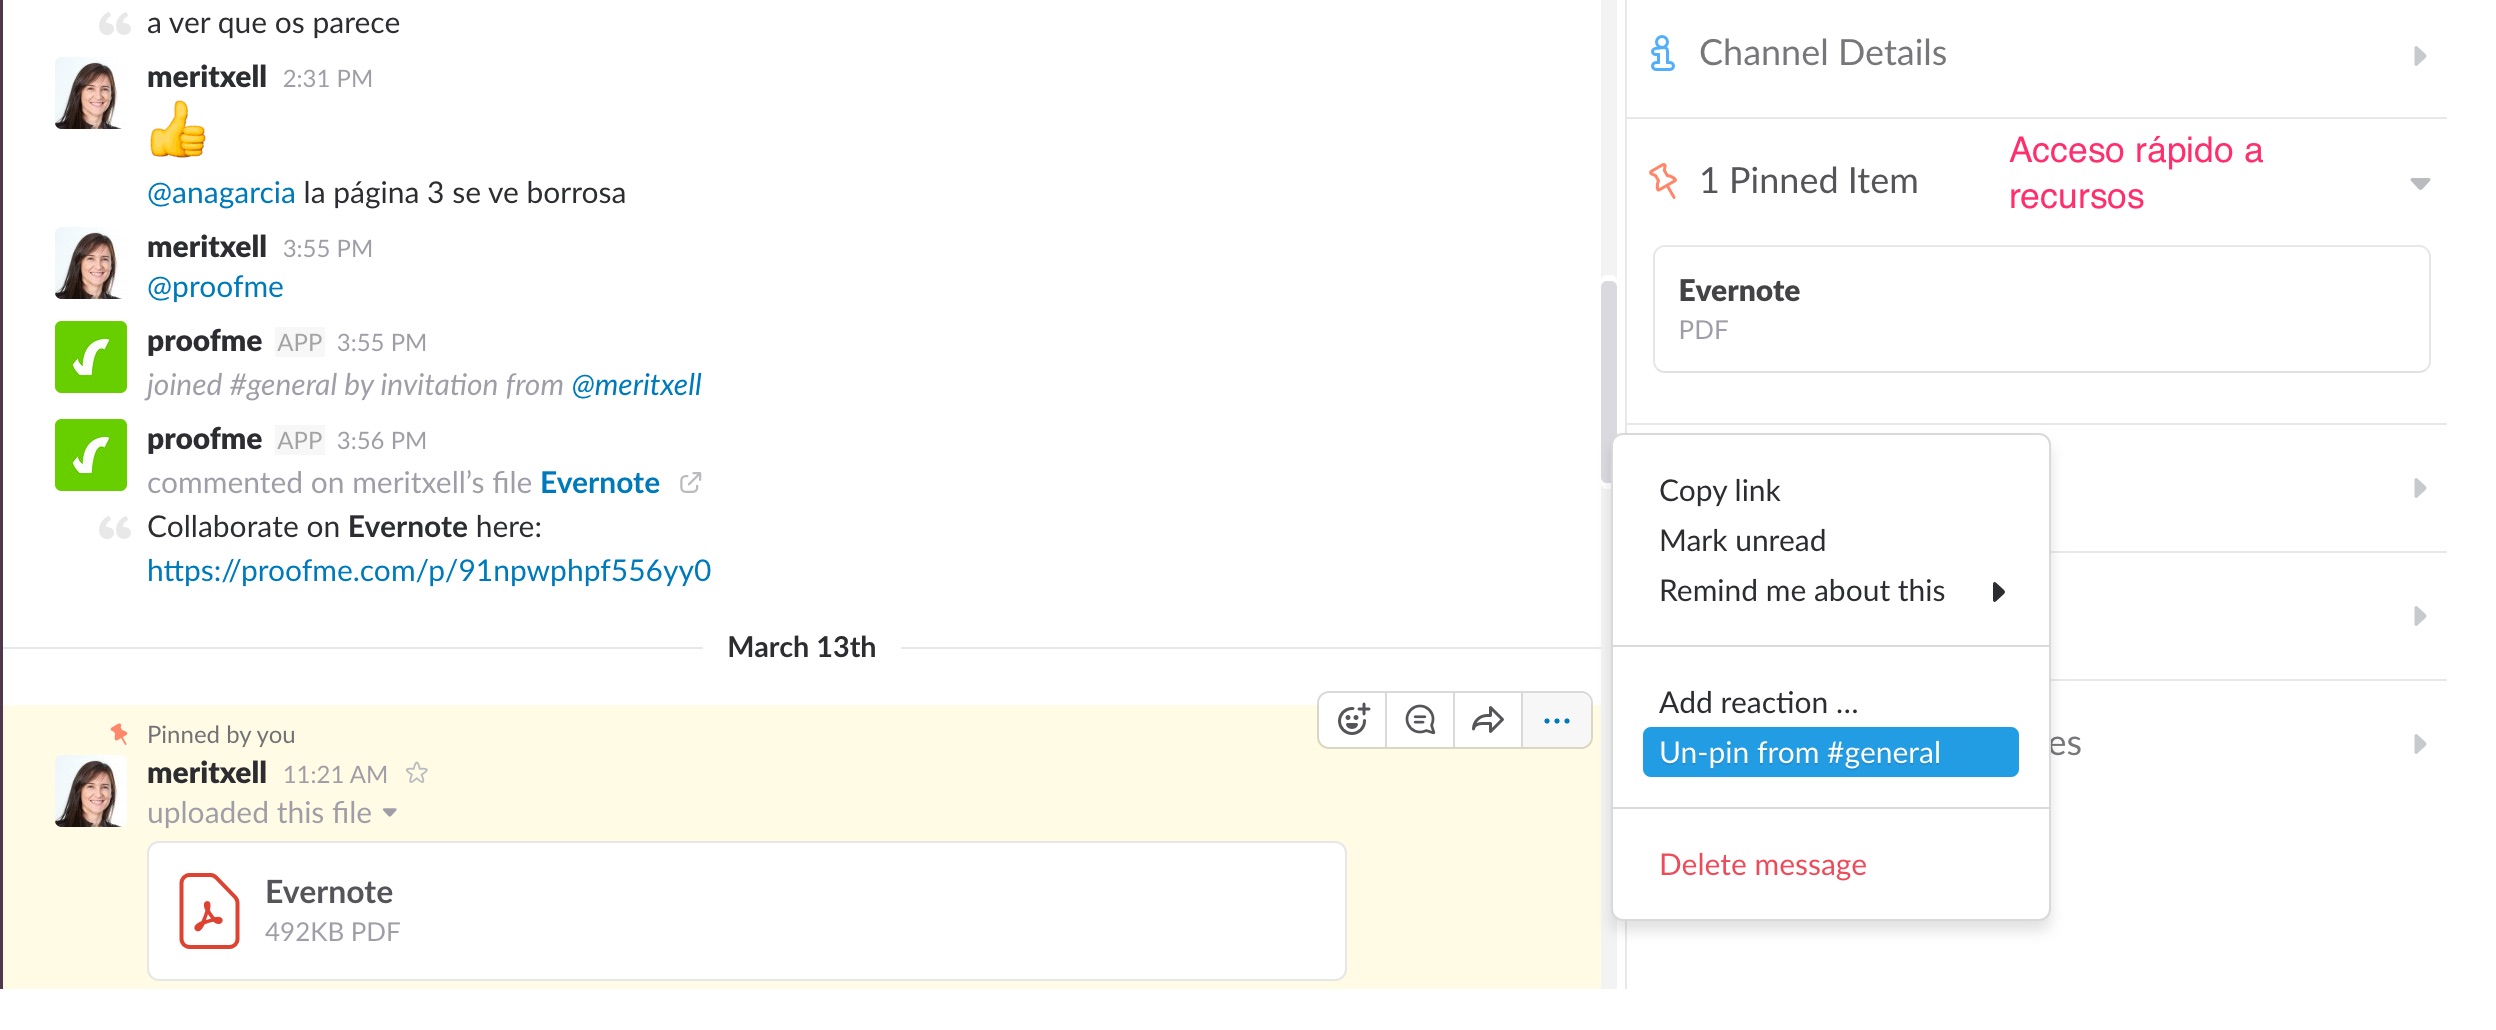Open the Remind me about this submenu arrow
Image resolution: width=2496 pixels, height=1030 pixels.
pyautogui.click(x=1999, y=592)
